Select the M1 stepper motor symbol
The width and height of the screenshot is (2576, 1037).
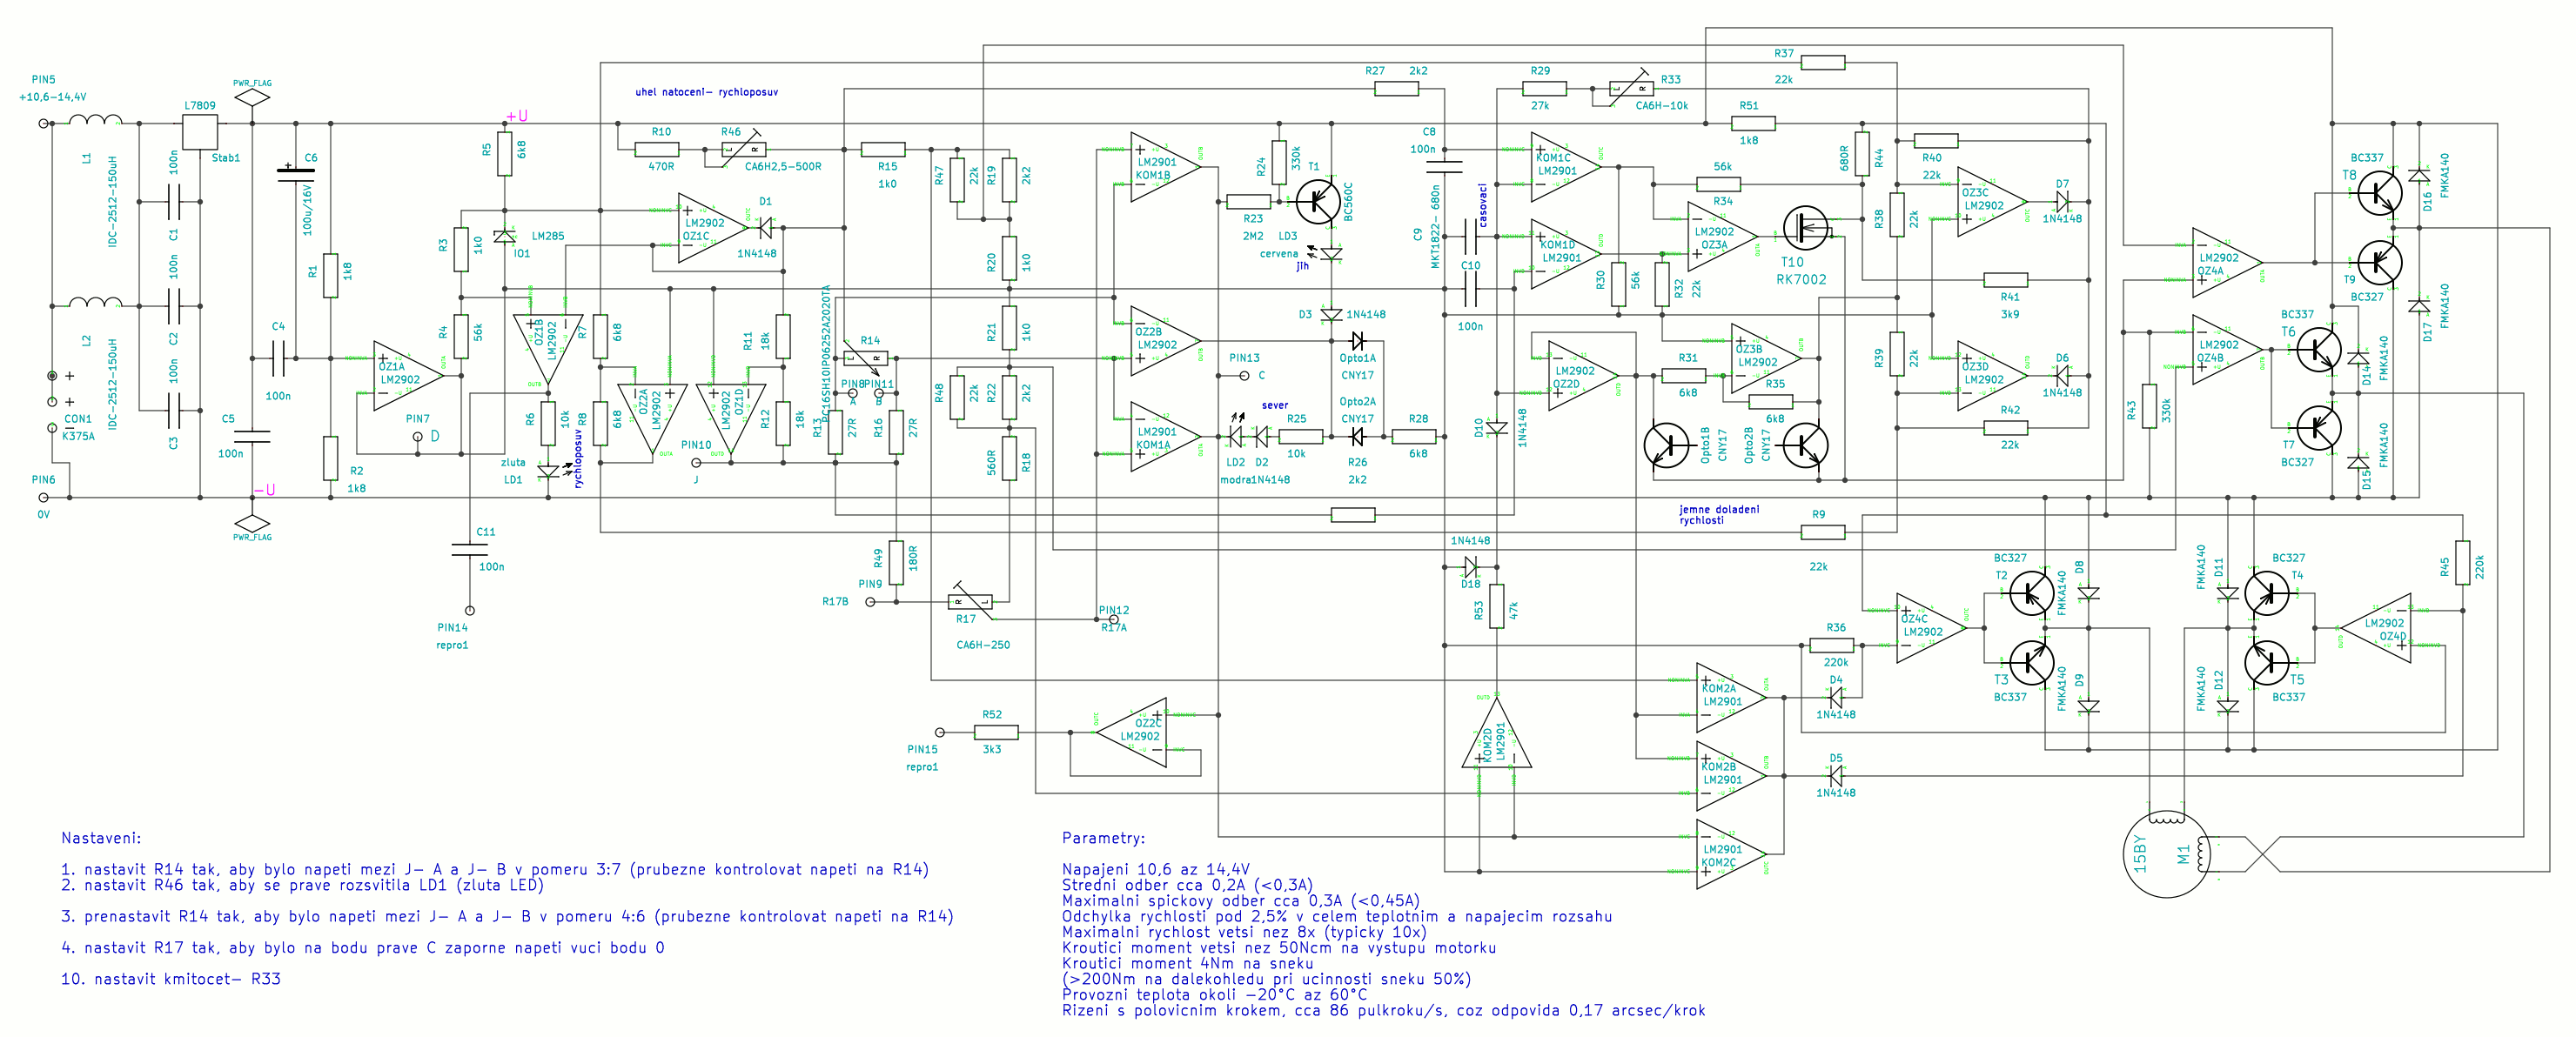coord(2167,855)
